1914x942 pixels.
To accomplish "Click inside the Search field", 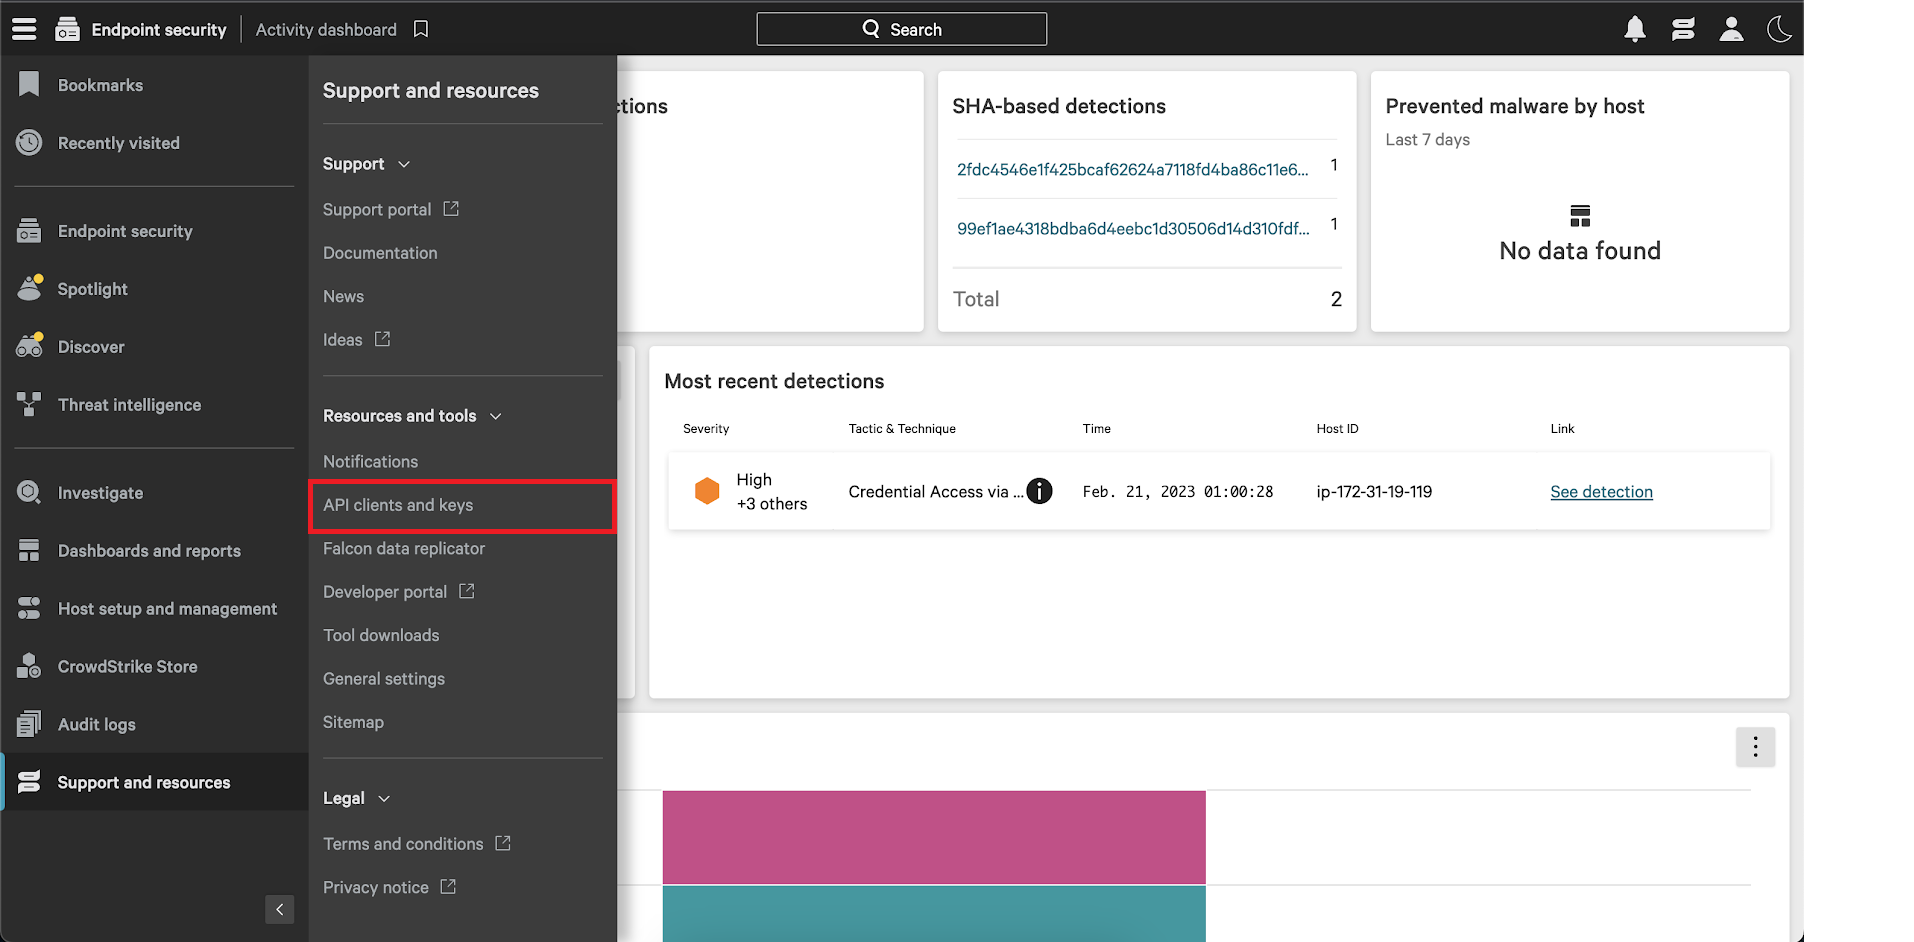I will tap(901, 29).
